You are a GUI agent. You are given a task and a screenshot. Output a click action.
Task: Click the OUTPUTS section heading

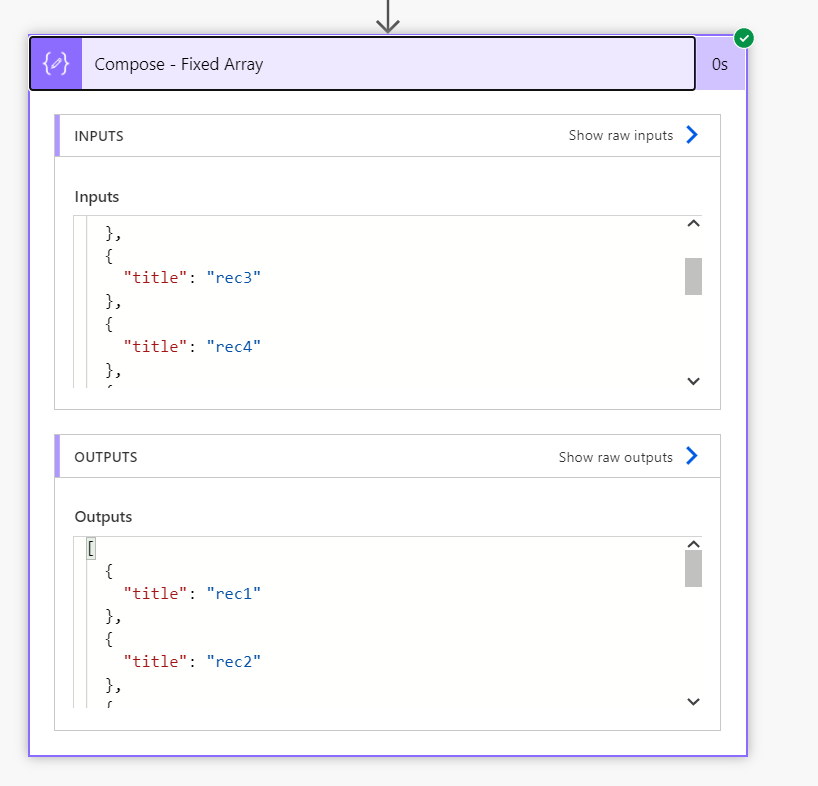tap(105, 457)
